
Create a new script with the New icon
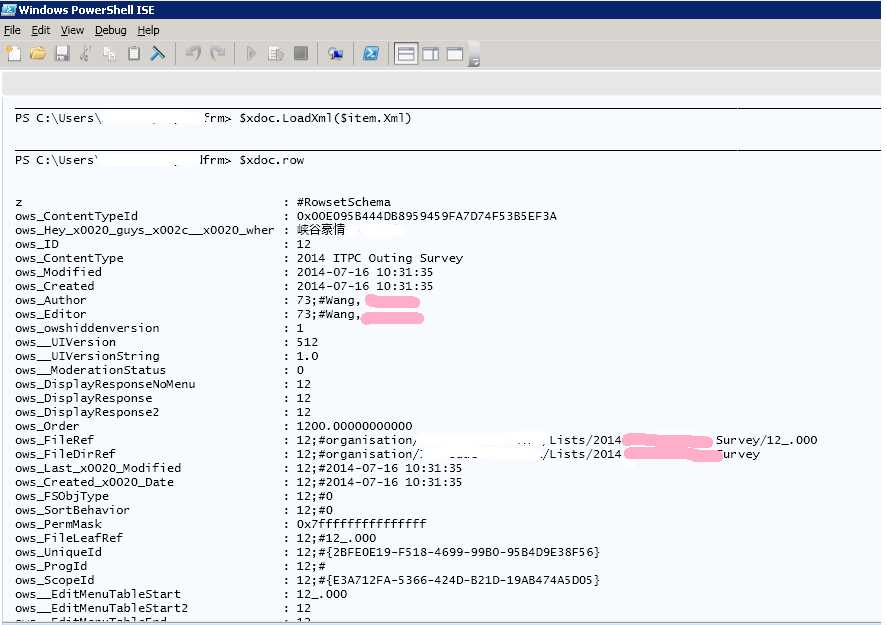tap(14, 54)
